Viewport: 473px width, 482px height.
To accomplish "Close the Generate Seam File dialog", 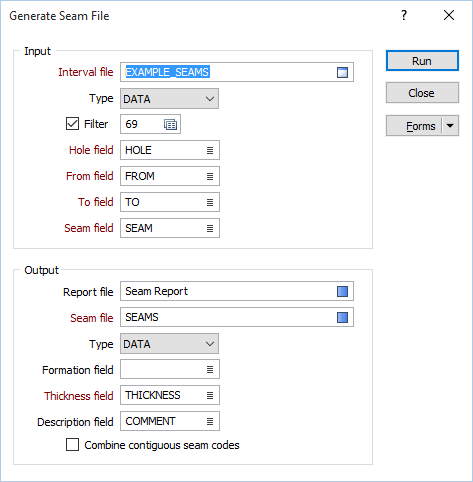I will pyautogui.click(x=422, y=93).
